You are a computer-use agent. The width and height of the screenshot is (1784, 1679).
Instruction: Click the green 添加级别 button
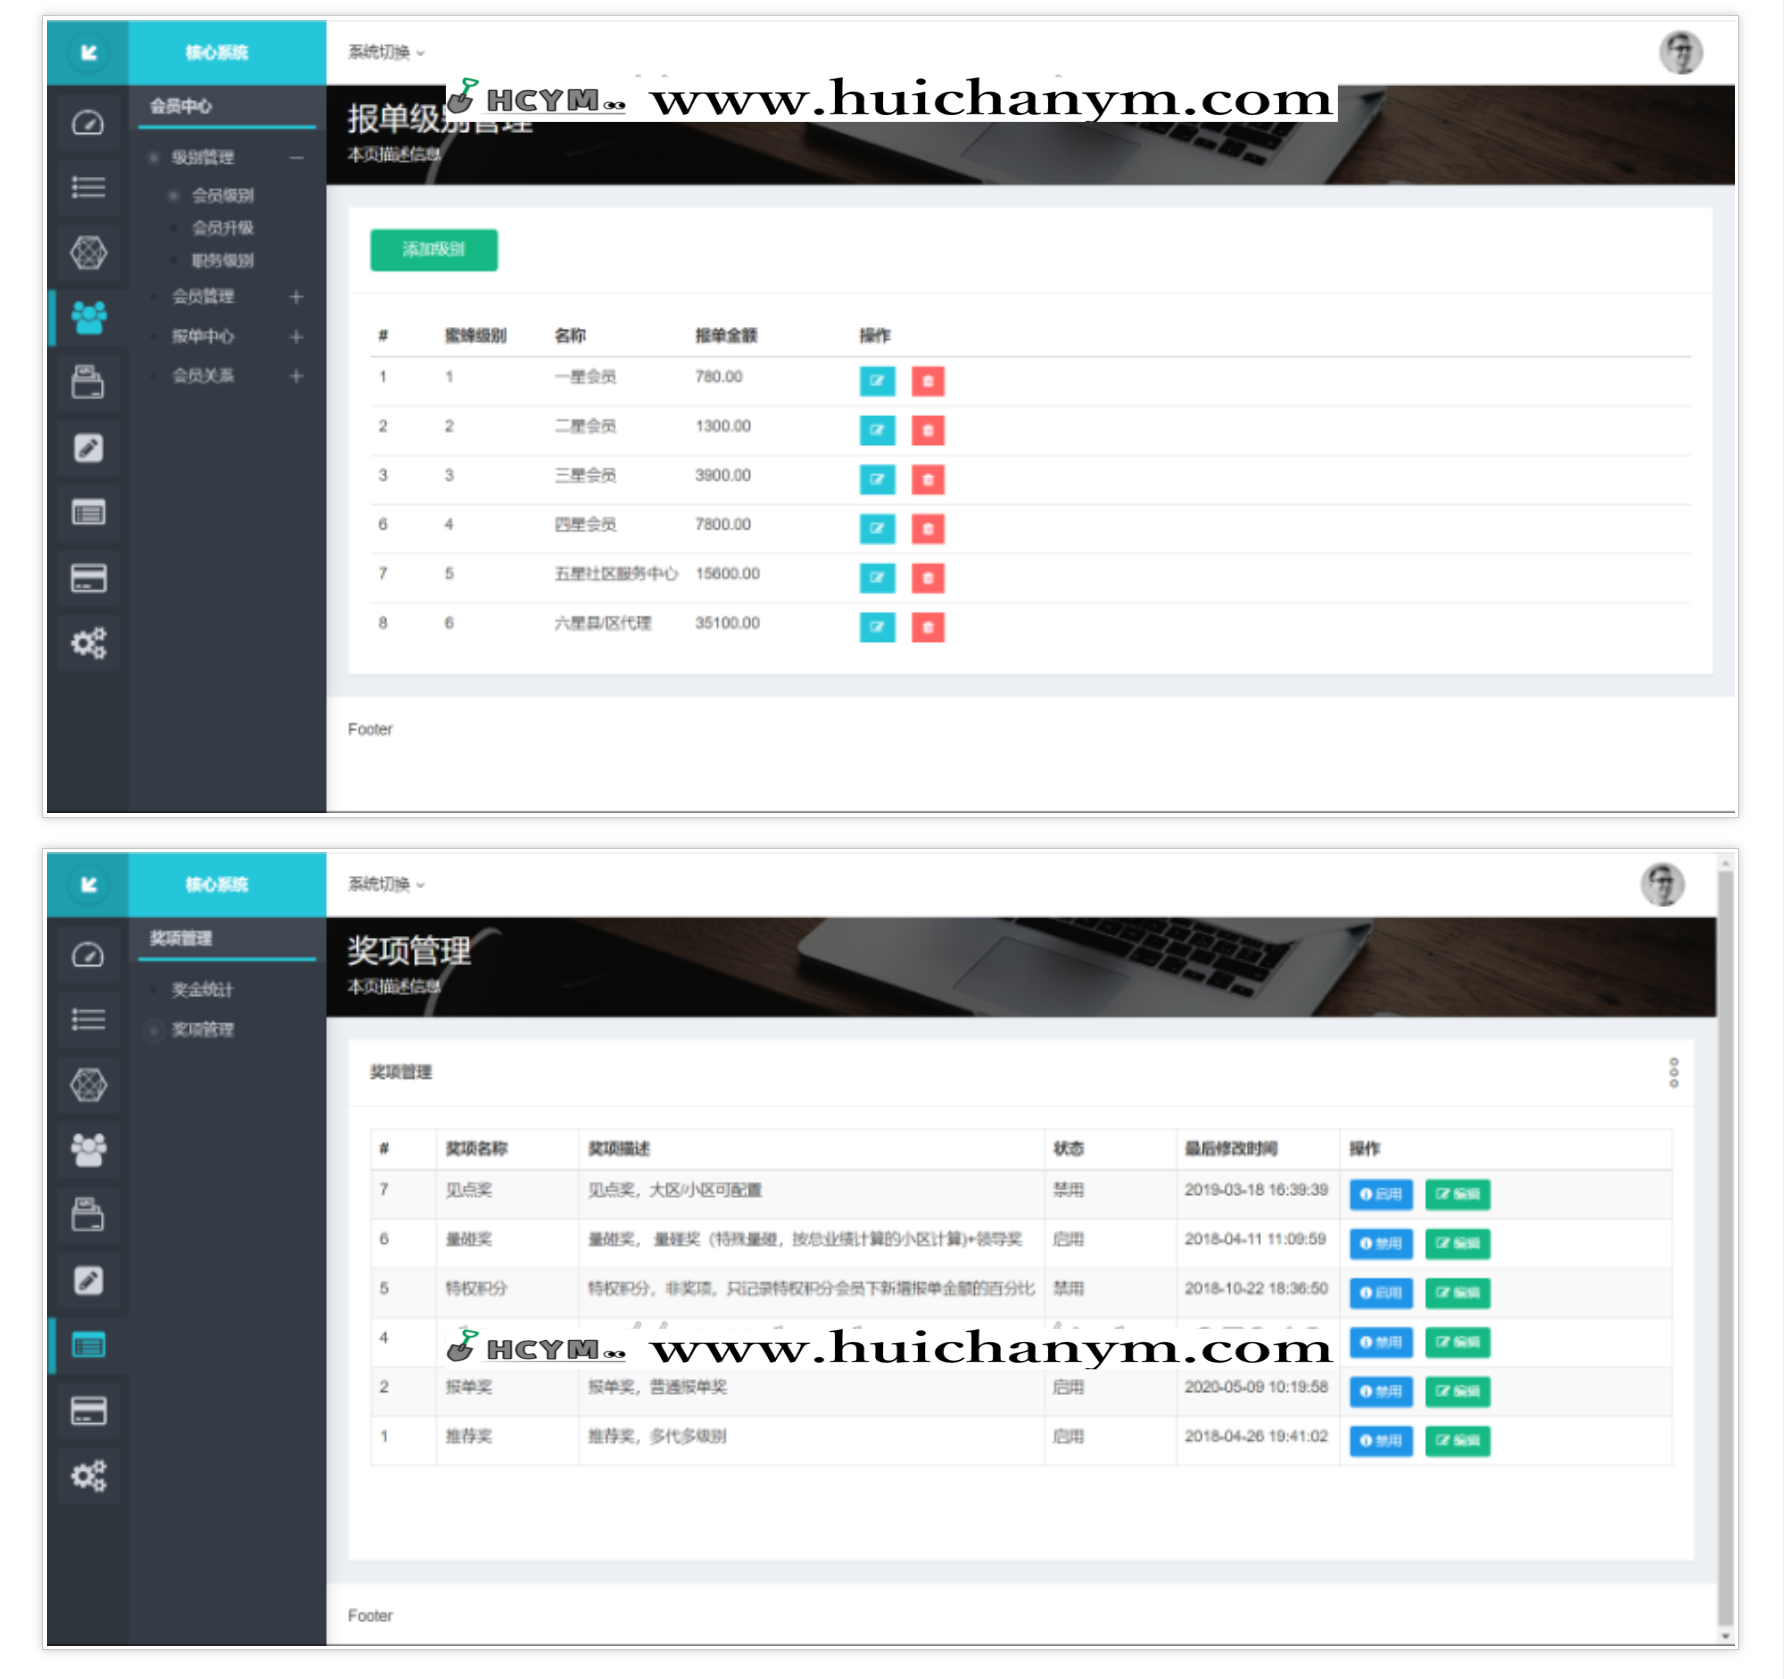pos(433,250)
